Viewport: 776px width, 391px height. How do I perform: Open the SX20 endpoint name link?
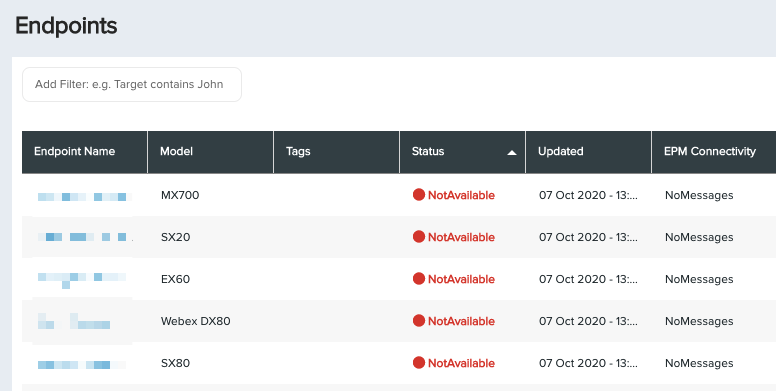click(x=85, y=237)
